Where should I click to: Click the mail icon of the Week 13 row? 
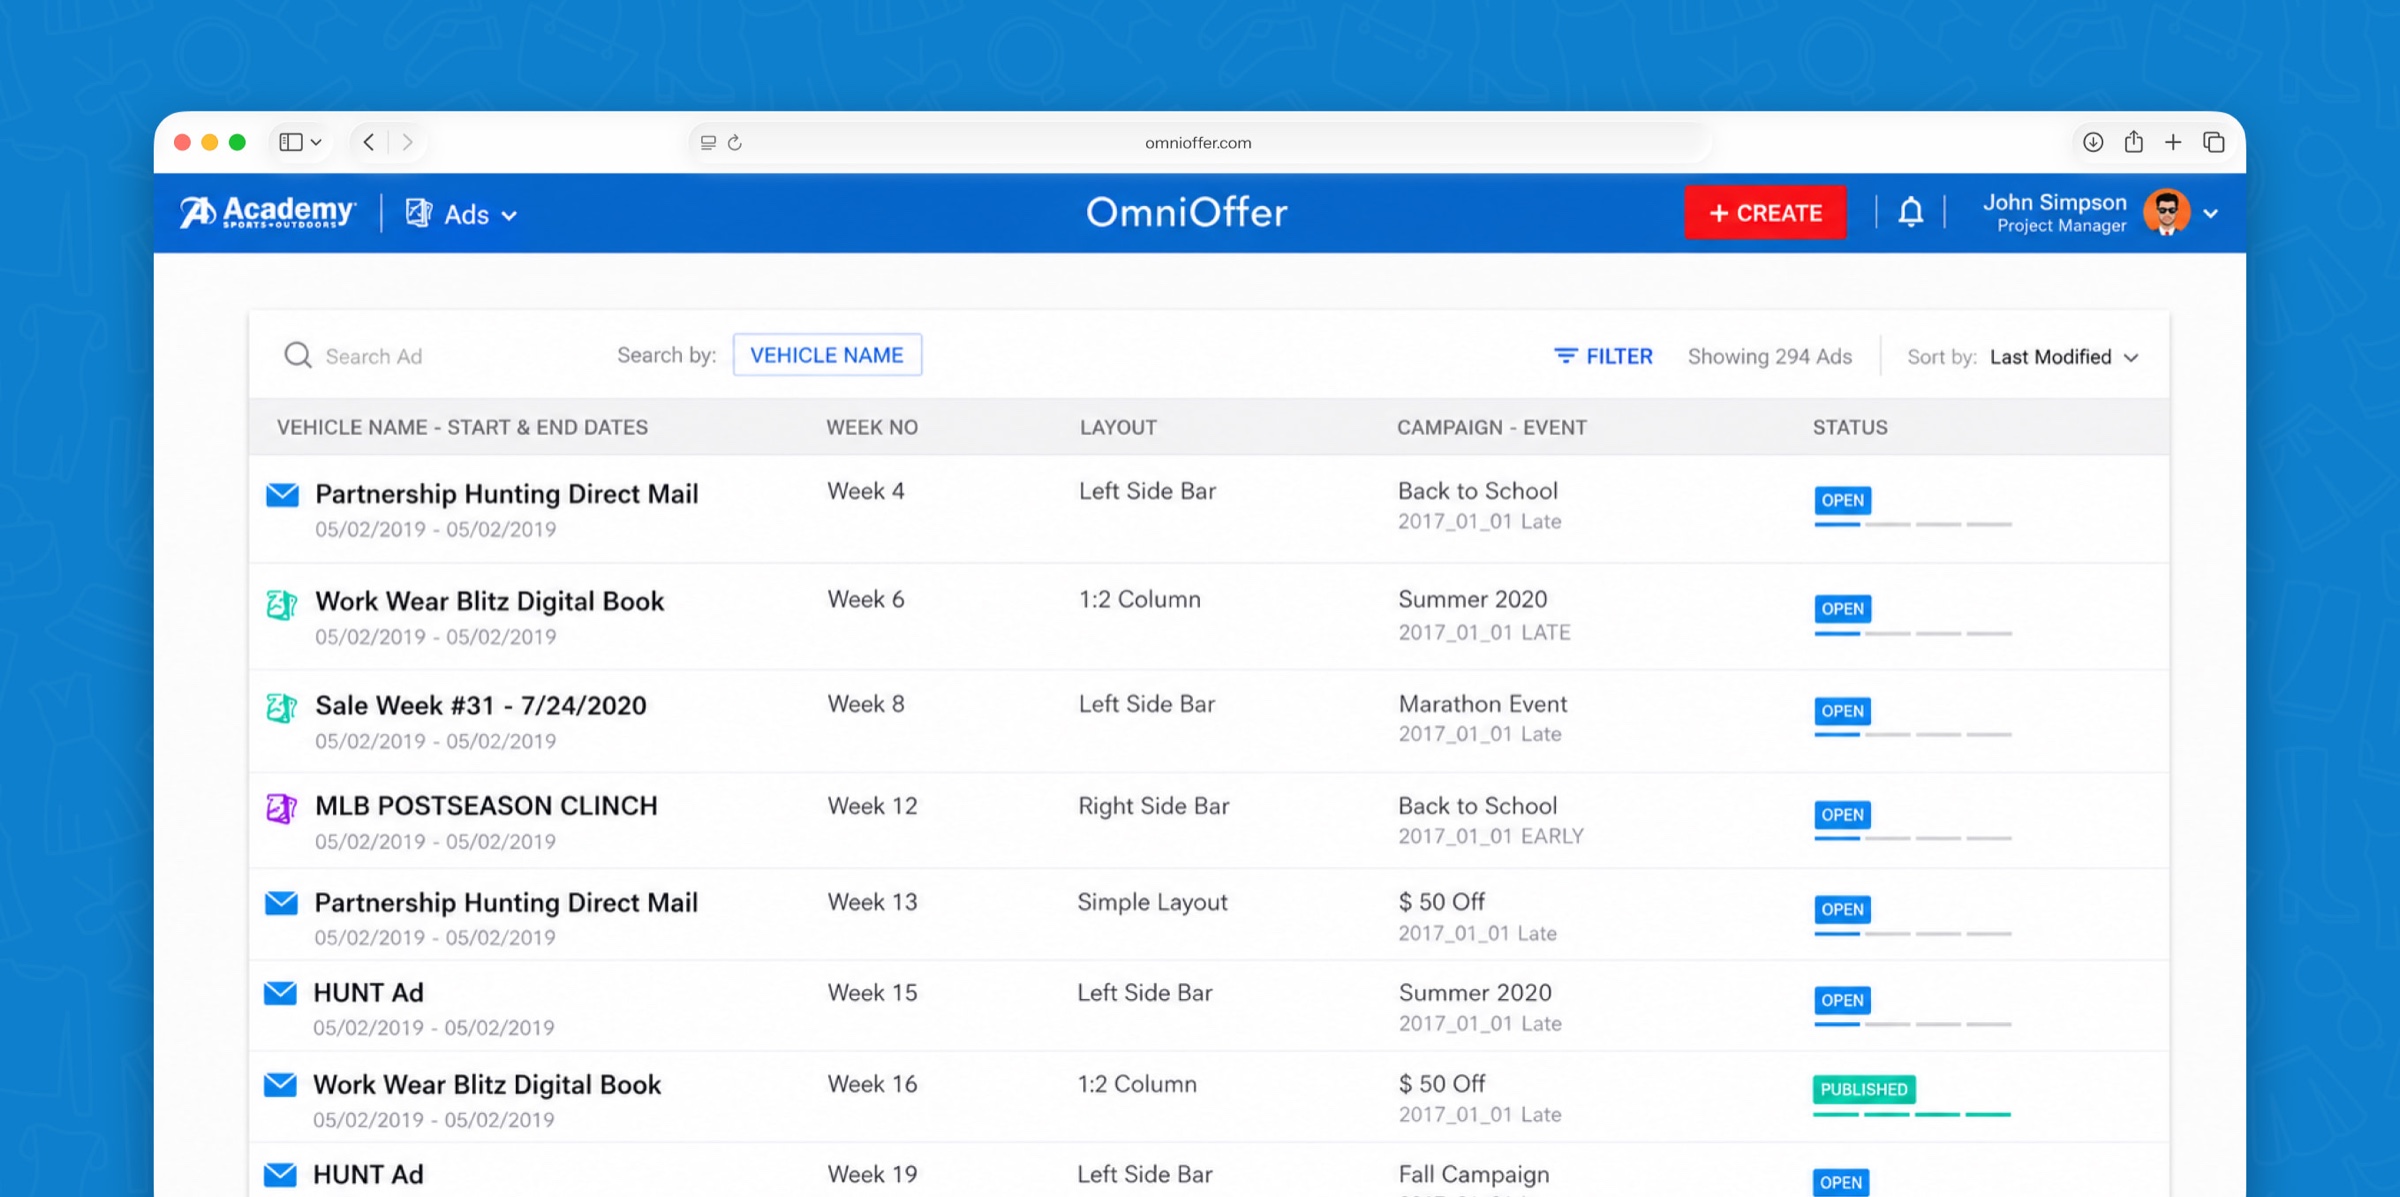281,903
